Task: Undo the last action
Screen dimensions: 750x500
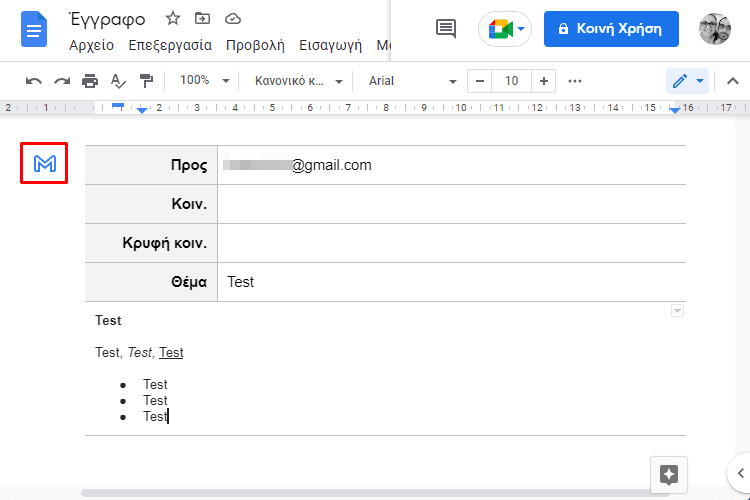Action: click(33, 81)
